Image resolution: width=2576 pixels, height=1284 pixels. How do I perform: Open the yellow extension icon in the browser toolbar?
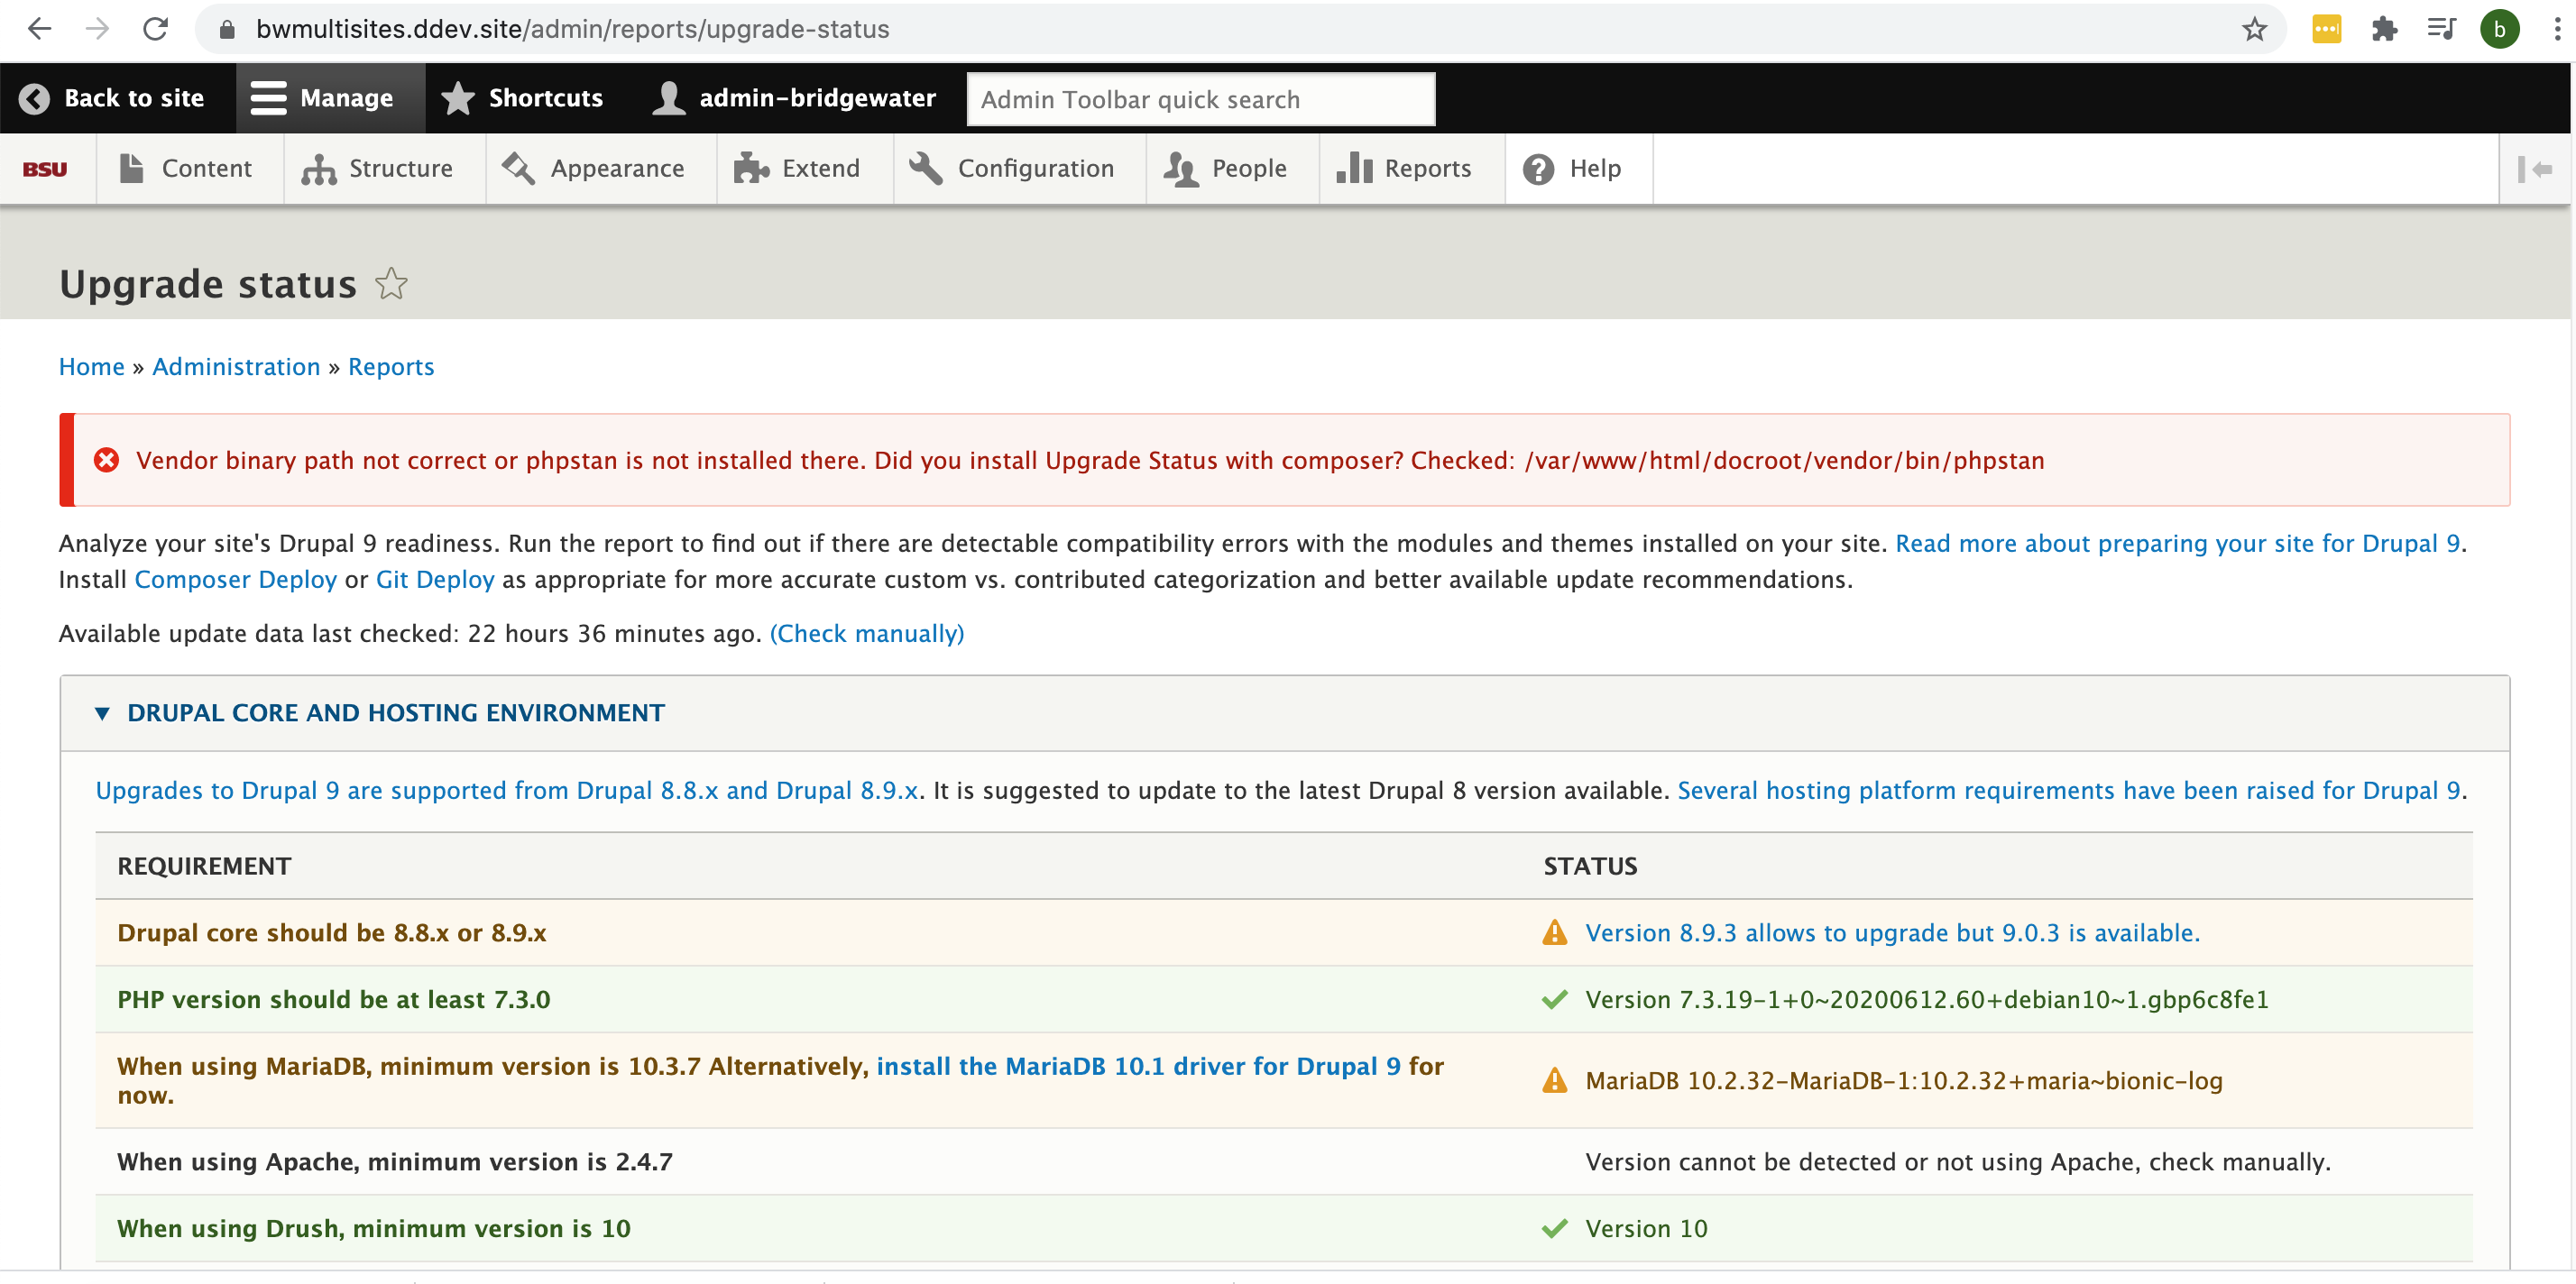(x=2327, y=29)
